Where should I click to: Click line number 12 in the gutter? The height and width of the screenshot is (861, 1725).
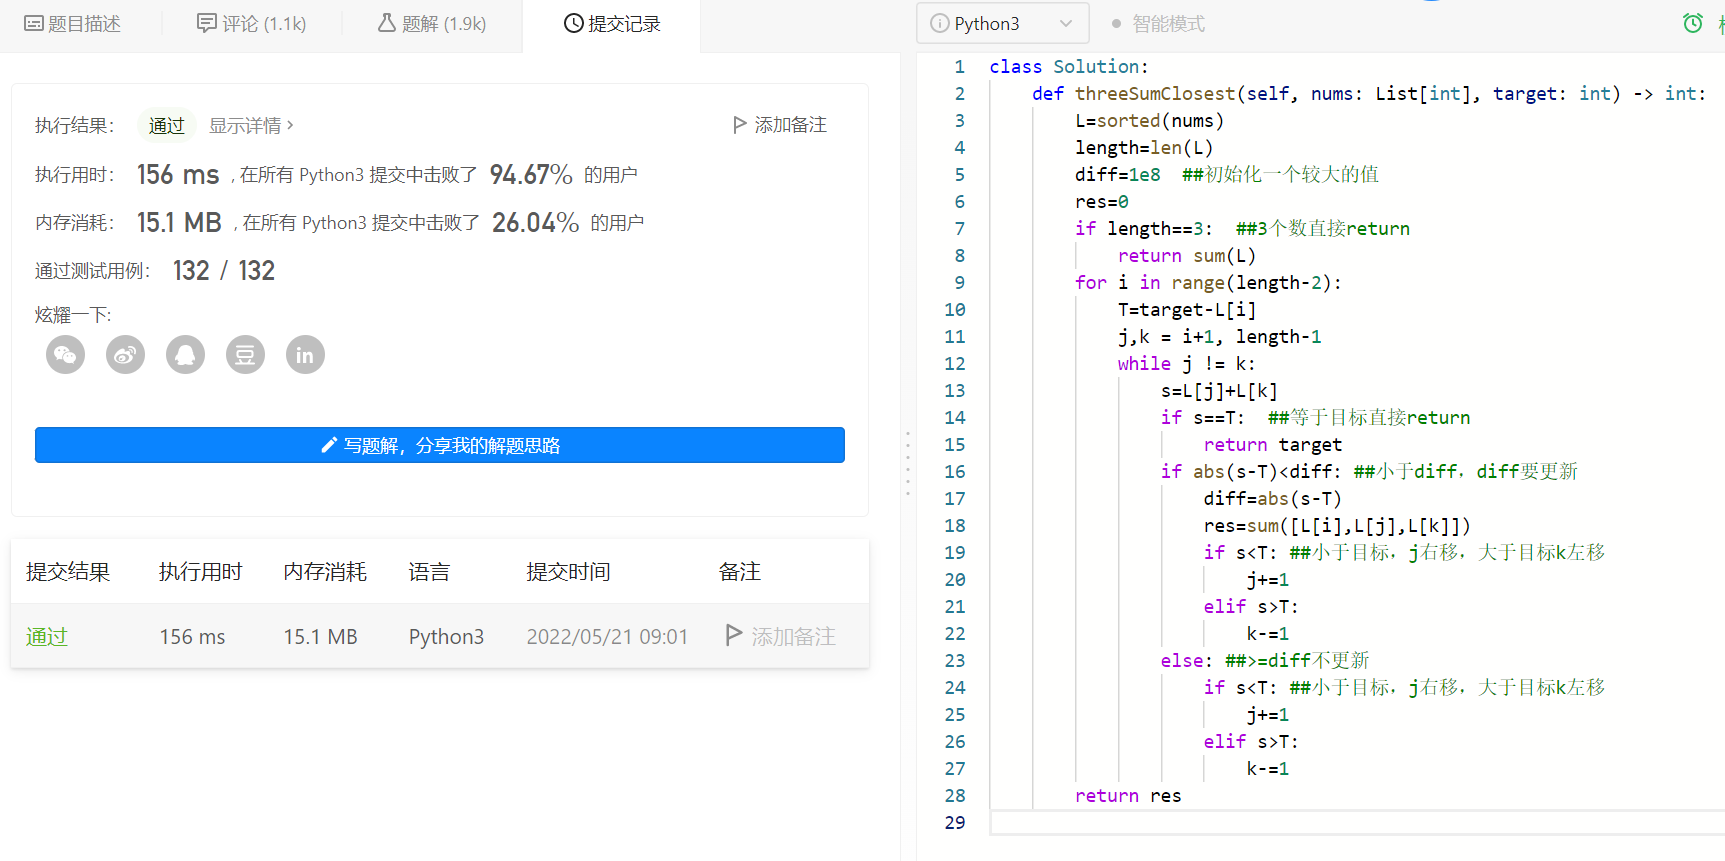(x=955, y=364)
